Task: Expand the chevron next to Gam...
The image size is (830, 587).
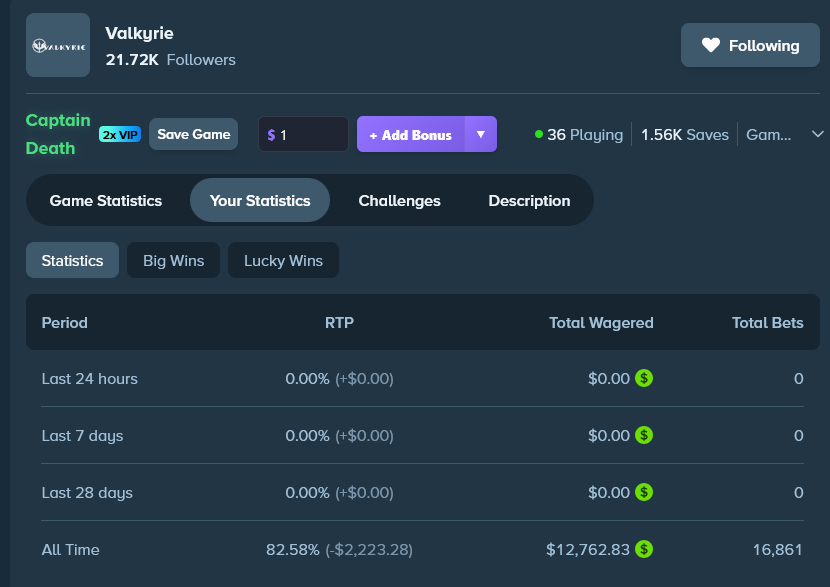Action: tap(818, 134)
